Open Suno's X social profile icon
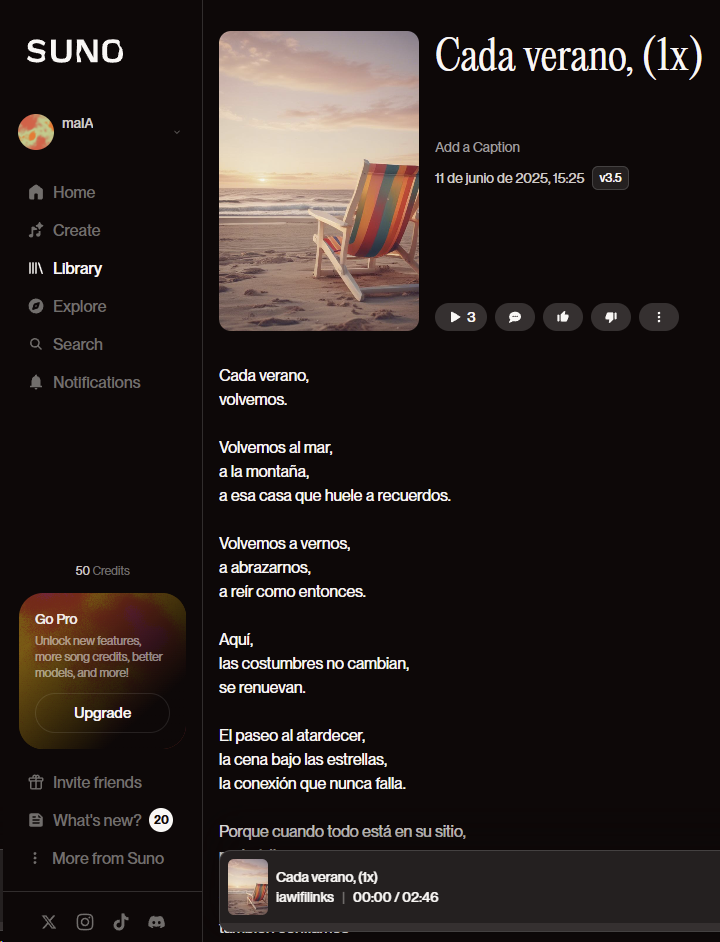Screen dimensions: 720x942 point(49,922)
